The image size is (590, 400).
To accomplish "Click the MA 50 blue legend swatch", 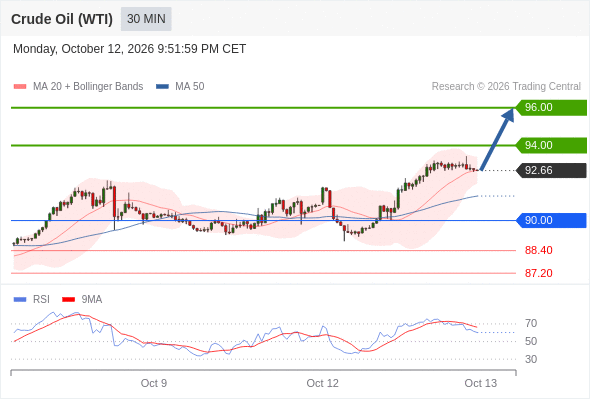I will pyautogui.click(x=162, y=87).
